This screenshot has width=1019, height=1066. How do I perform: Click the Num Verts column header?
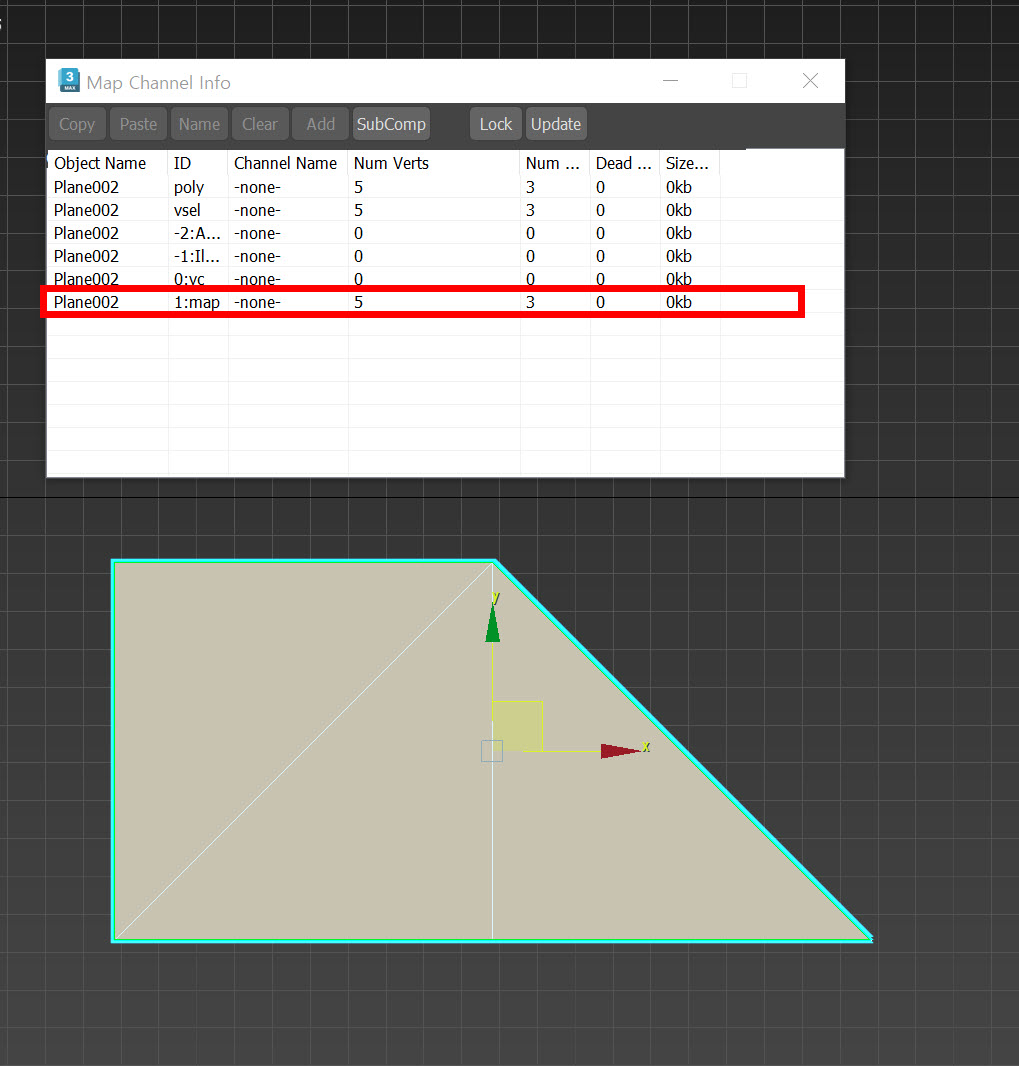coord(434,163)
